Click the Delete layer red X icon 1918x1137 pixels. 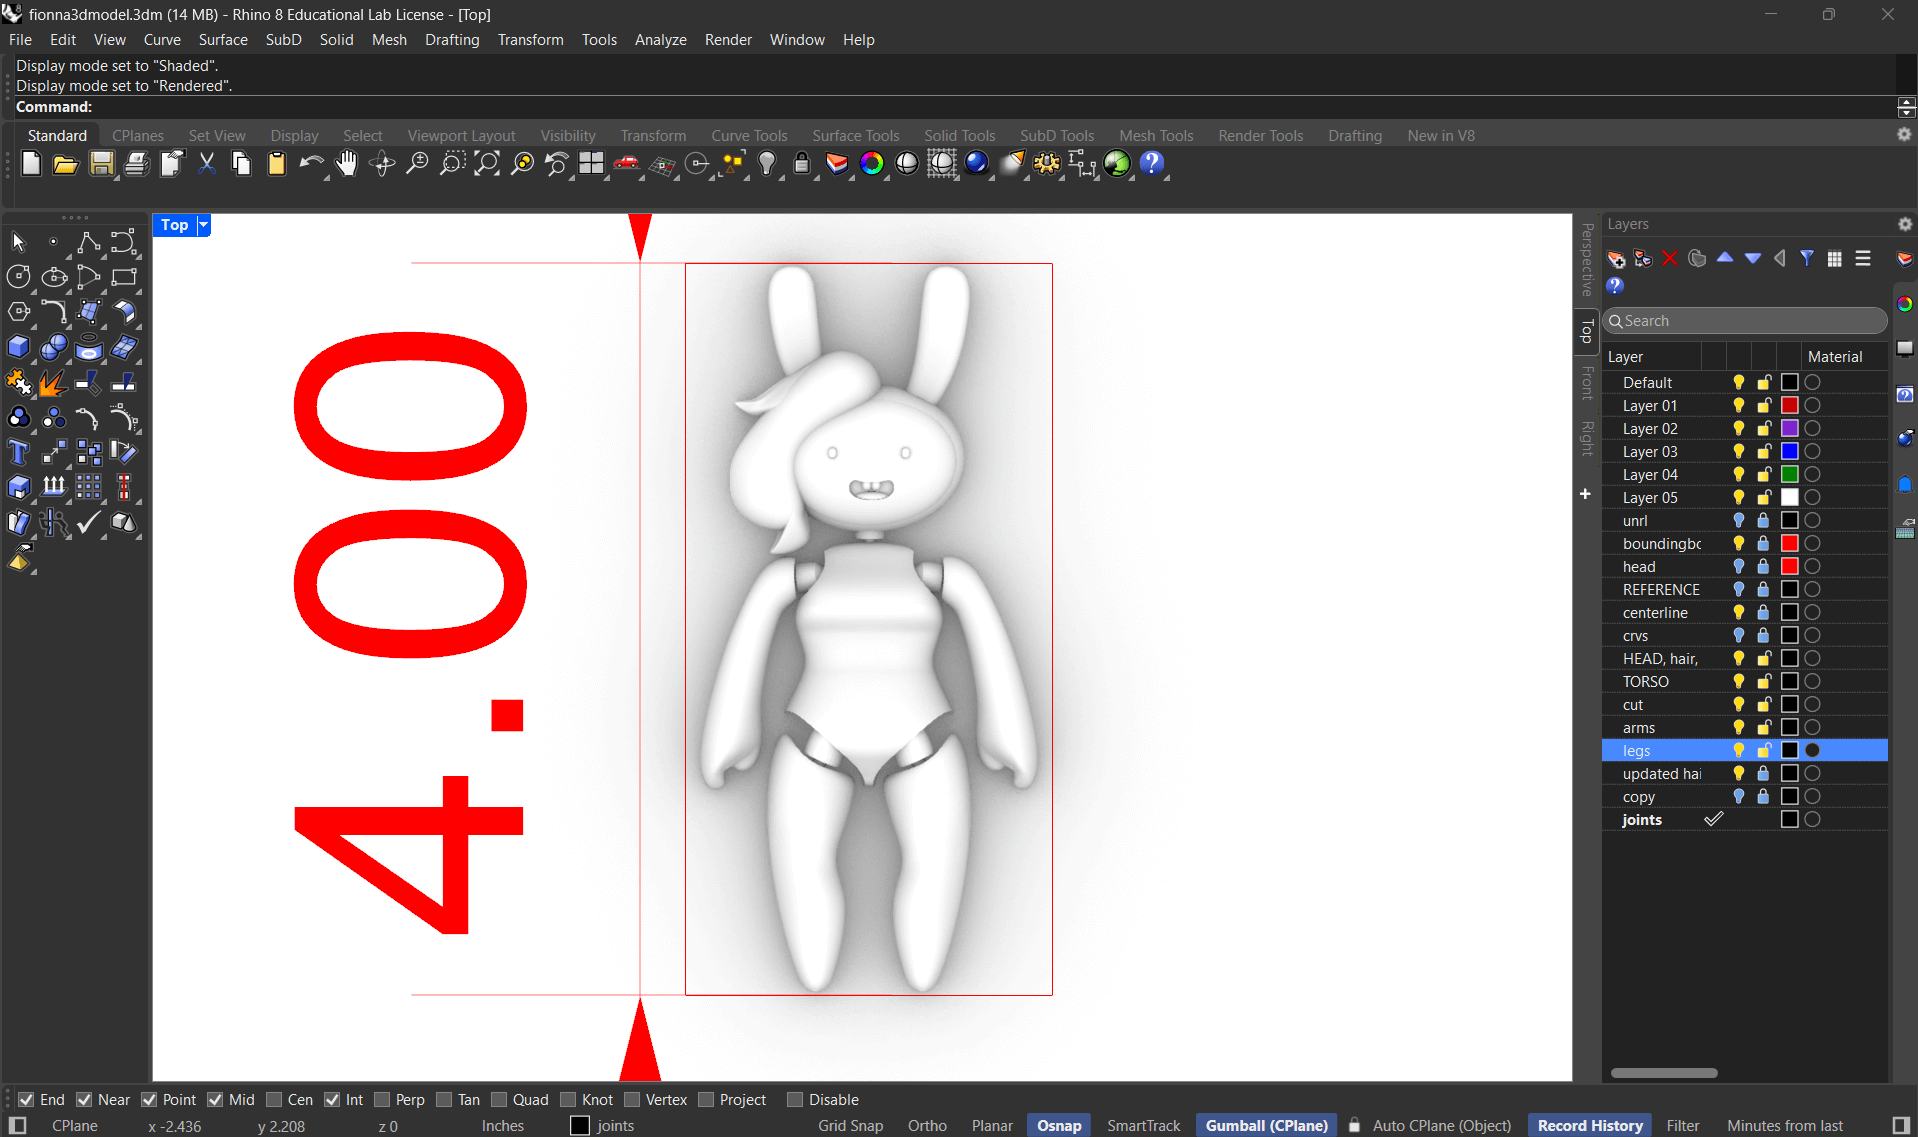click(1670, 259)
